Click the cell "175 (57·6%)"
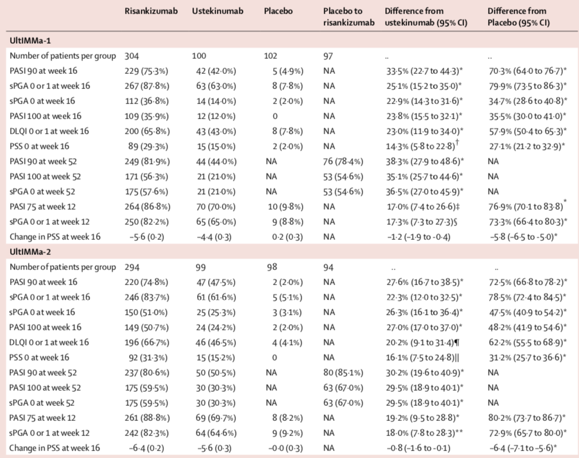579x458 pixels. (146, 191)
